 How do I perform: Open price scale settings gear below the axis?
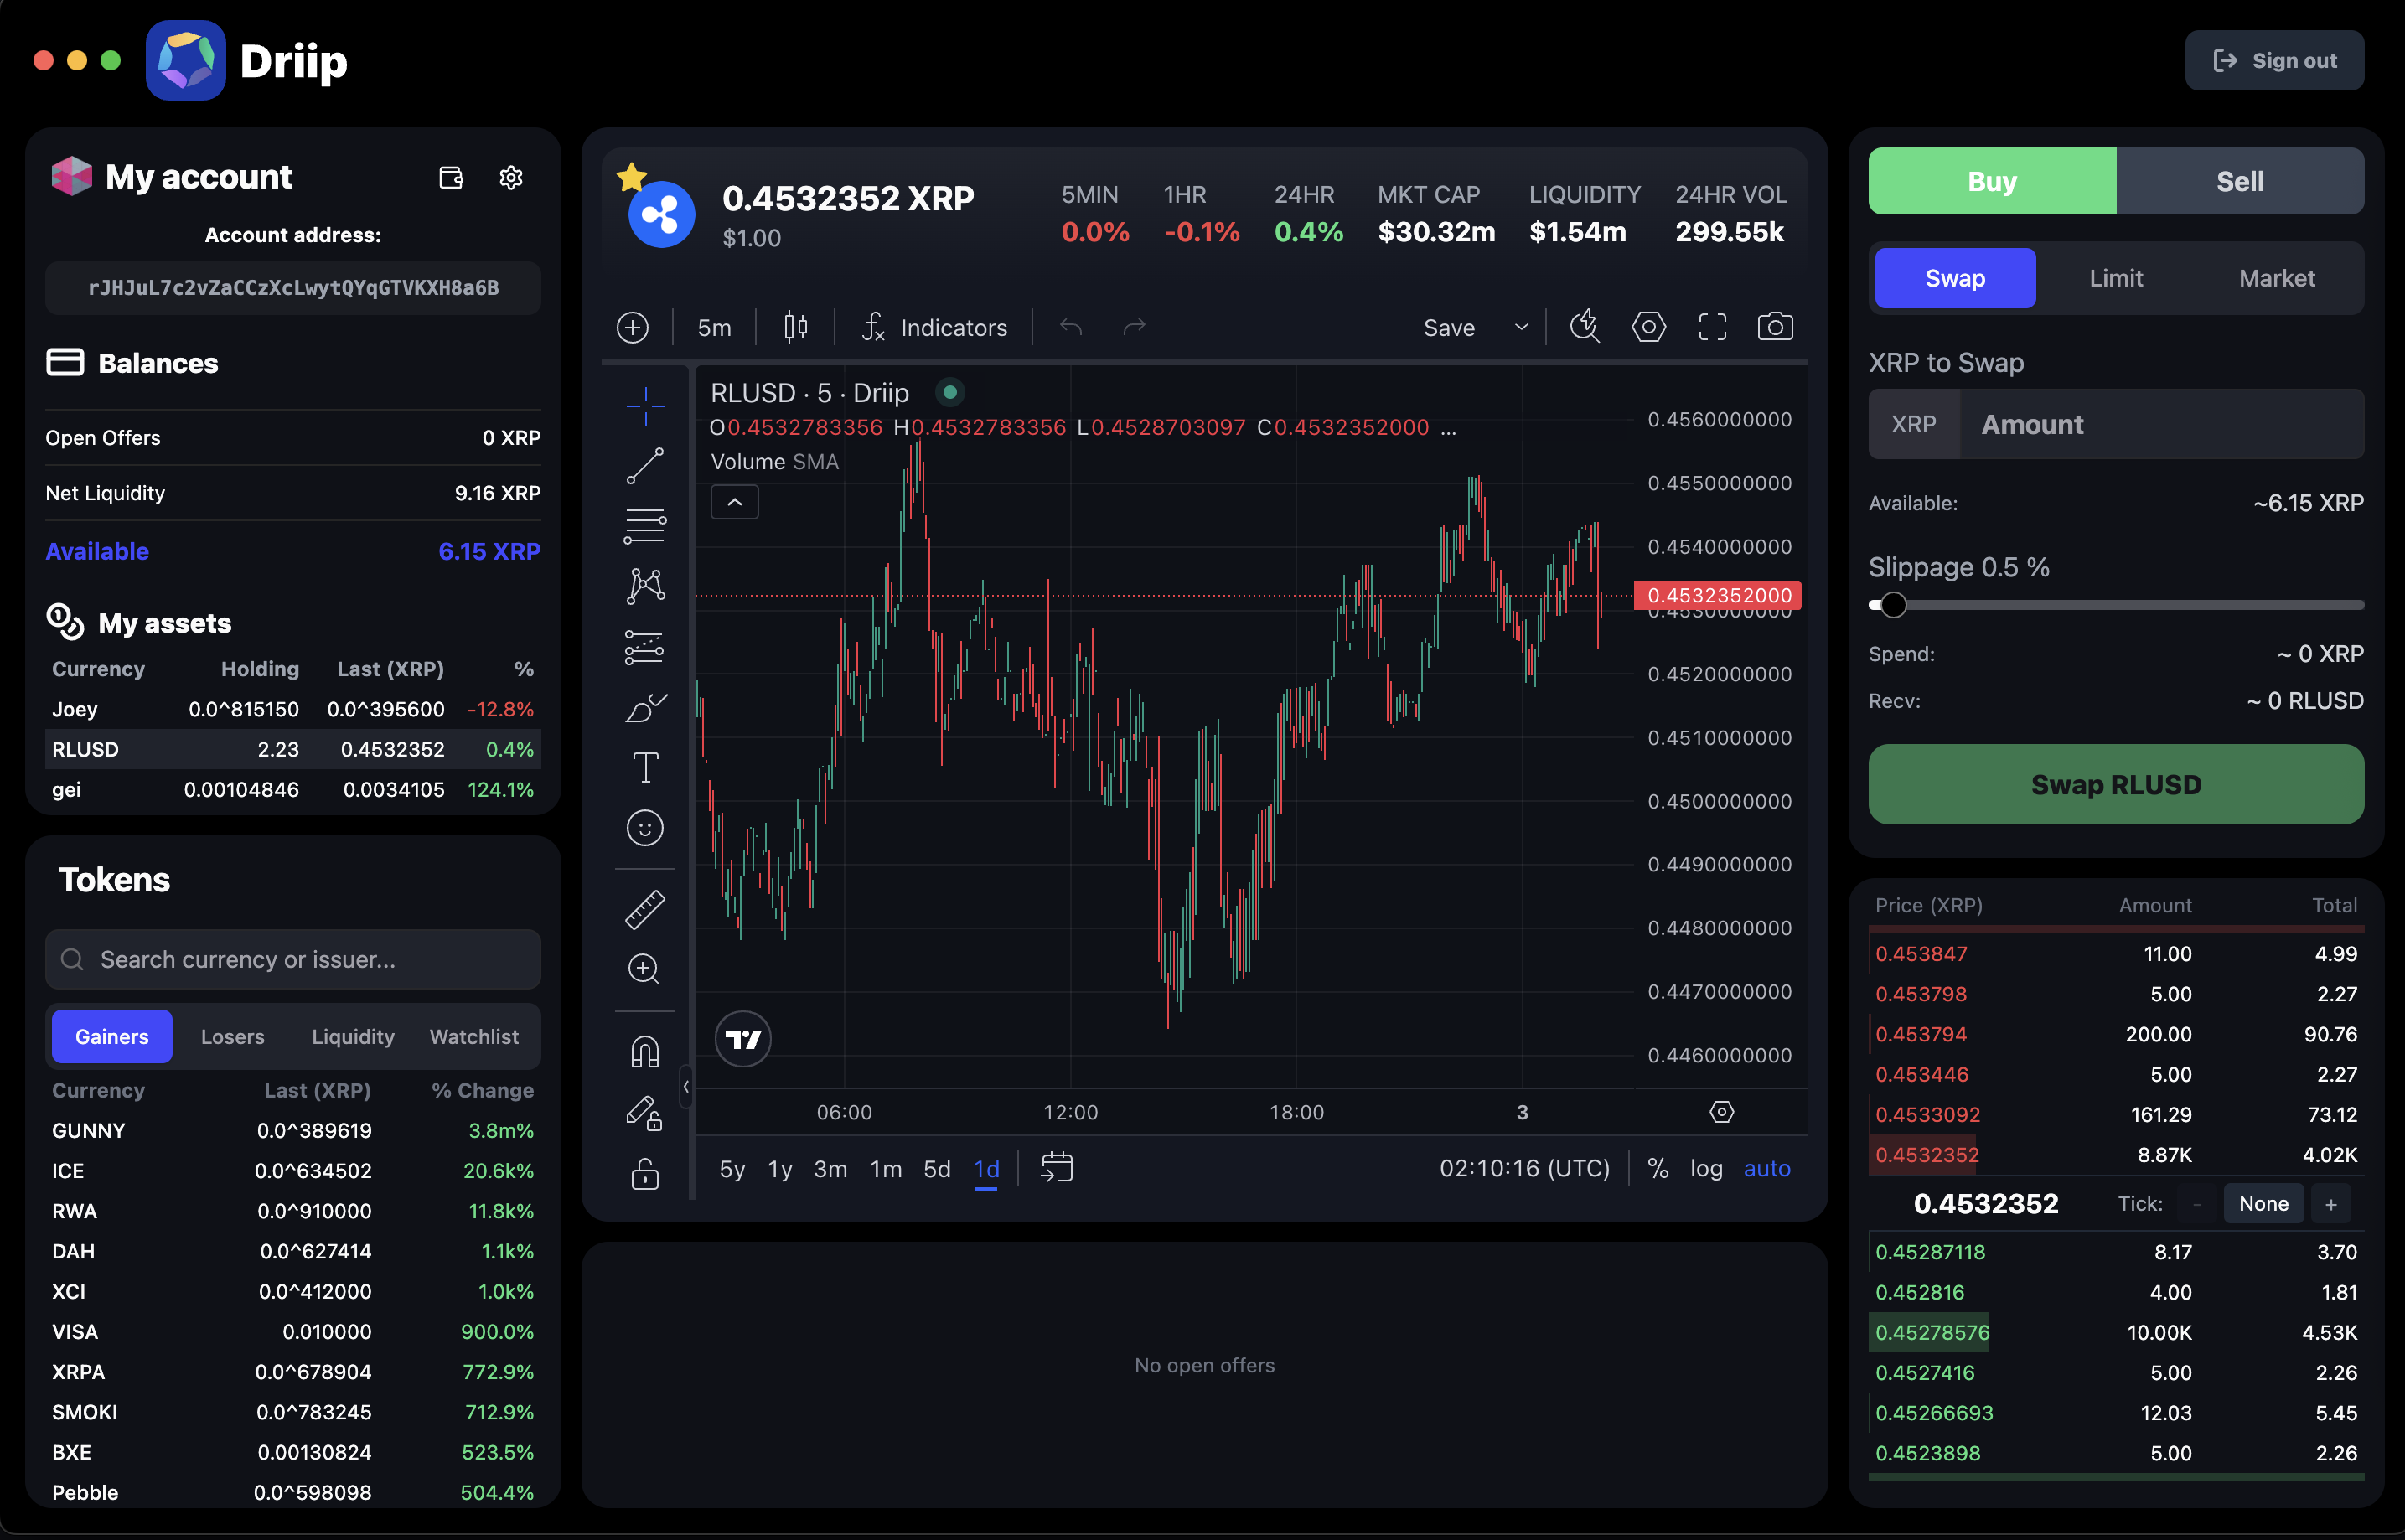[x=1722, y=1112]
